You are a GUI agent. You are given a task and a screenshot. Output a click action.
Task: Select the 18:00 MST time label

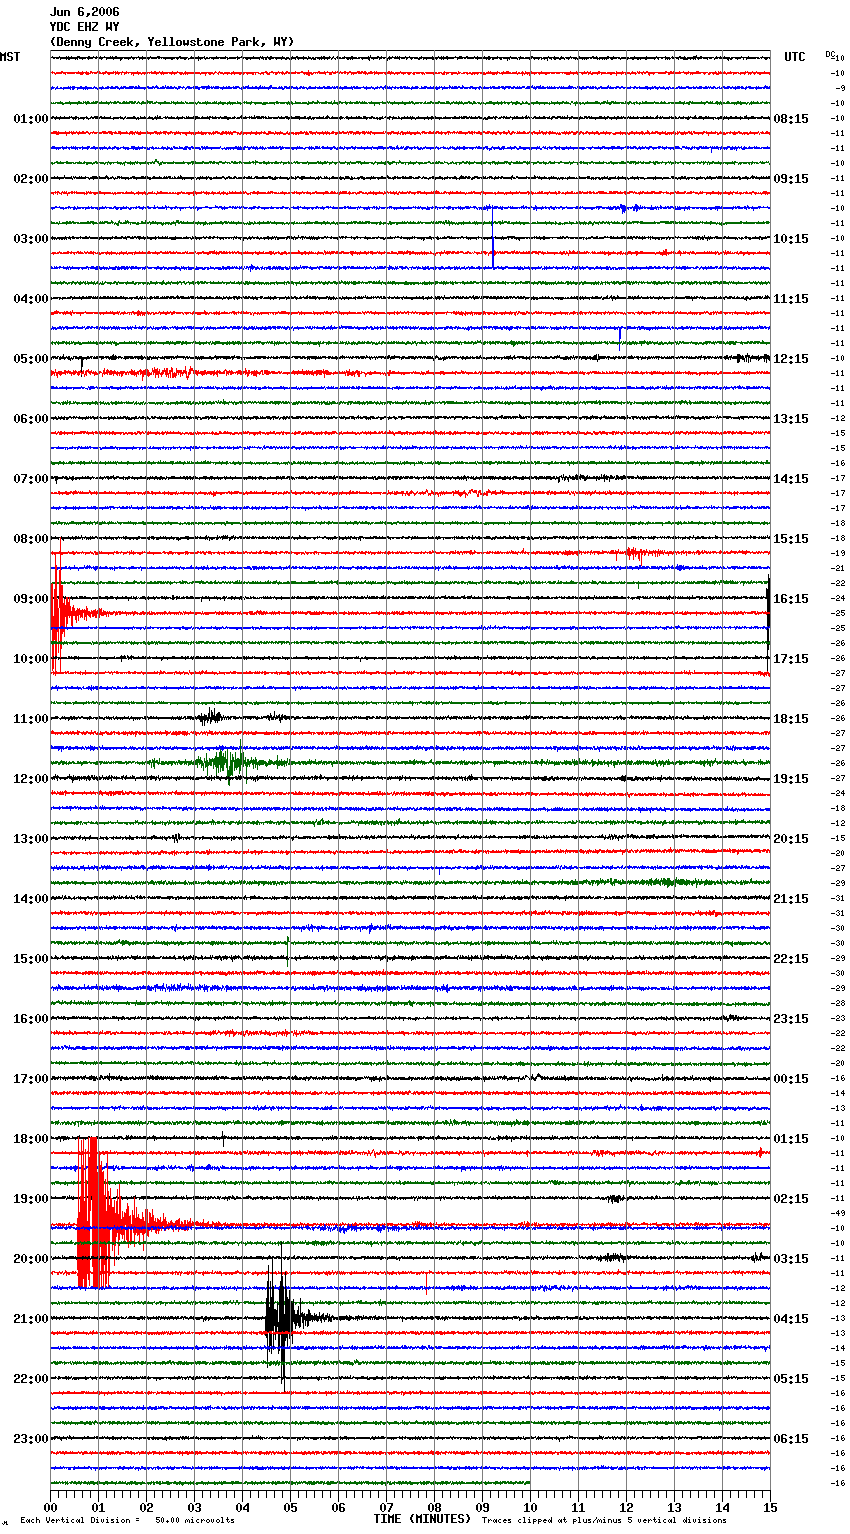[x=31, y=1139]
